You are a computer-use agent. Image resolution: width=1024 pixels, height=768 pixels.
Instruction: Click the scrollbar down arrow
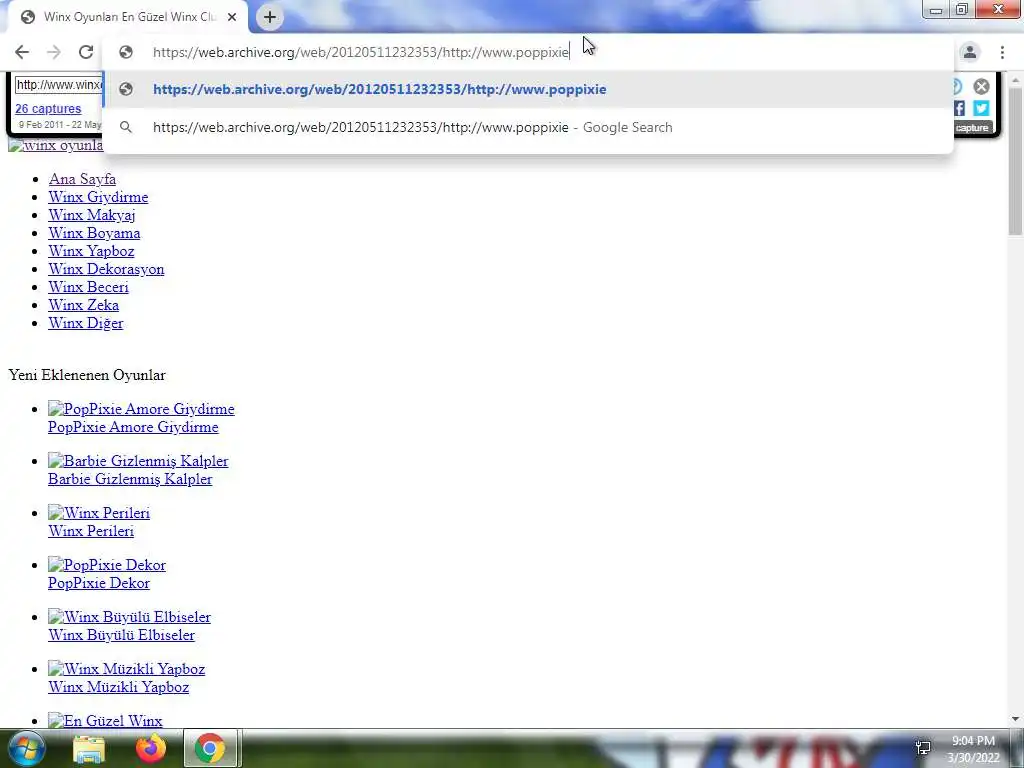[x=1016, y=719]
